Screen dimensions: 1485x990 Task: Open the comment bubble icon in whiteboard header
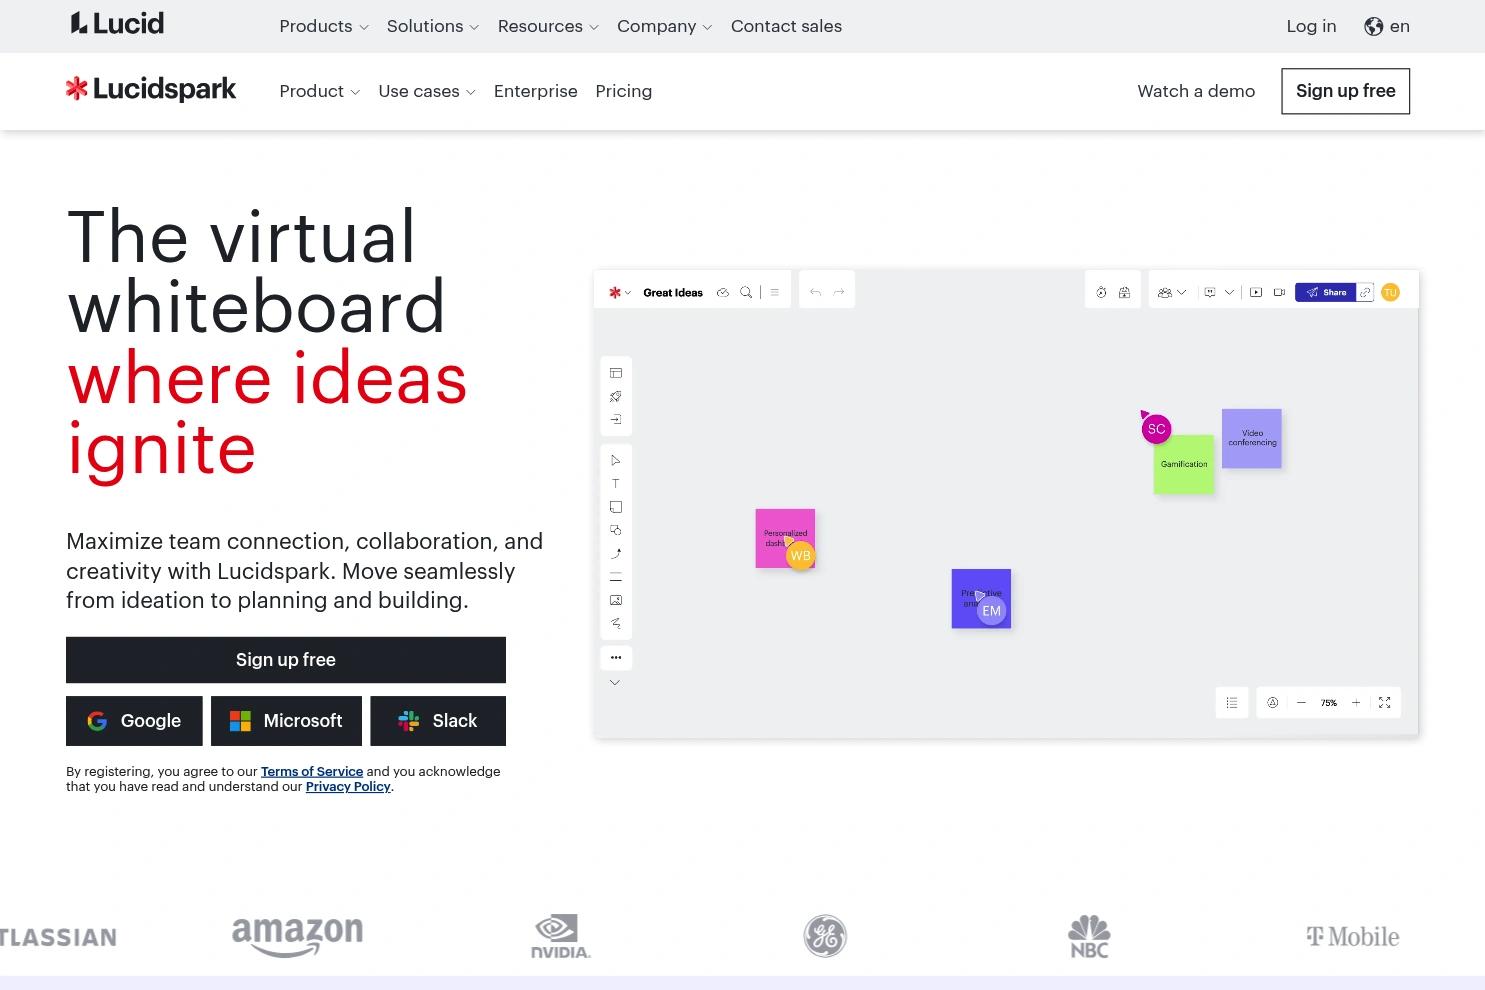1210,292
